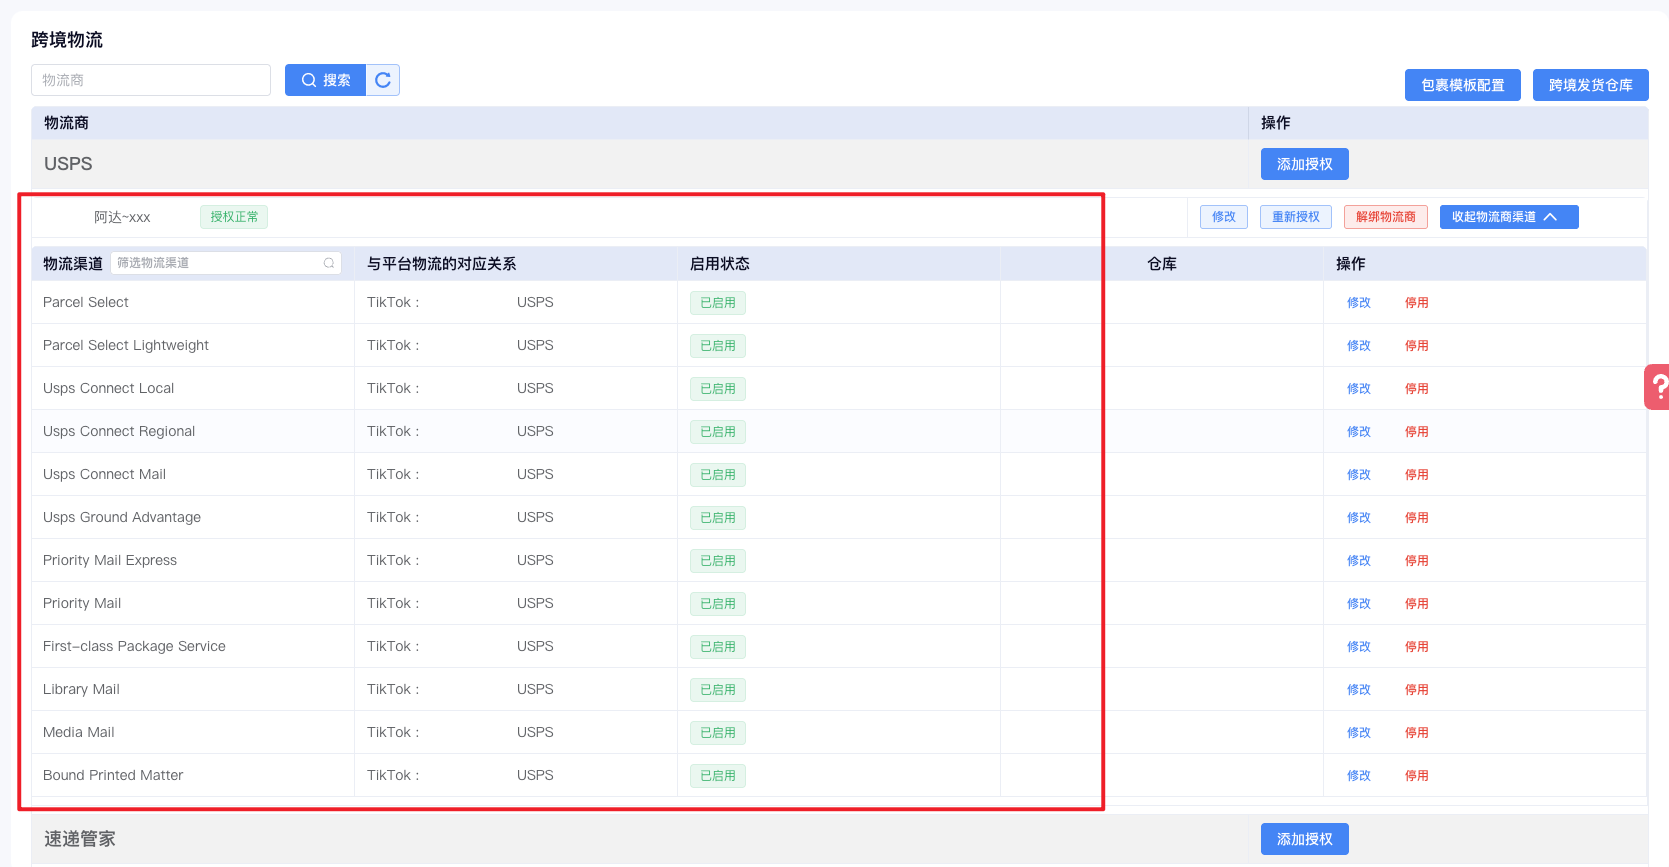Click 修改 link for Usps Ground Advantage

coord(1358,518)
